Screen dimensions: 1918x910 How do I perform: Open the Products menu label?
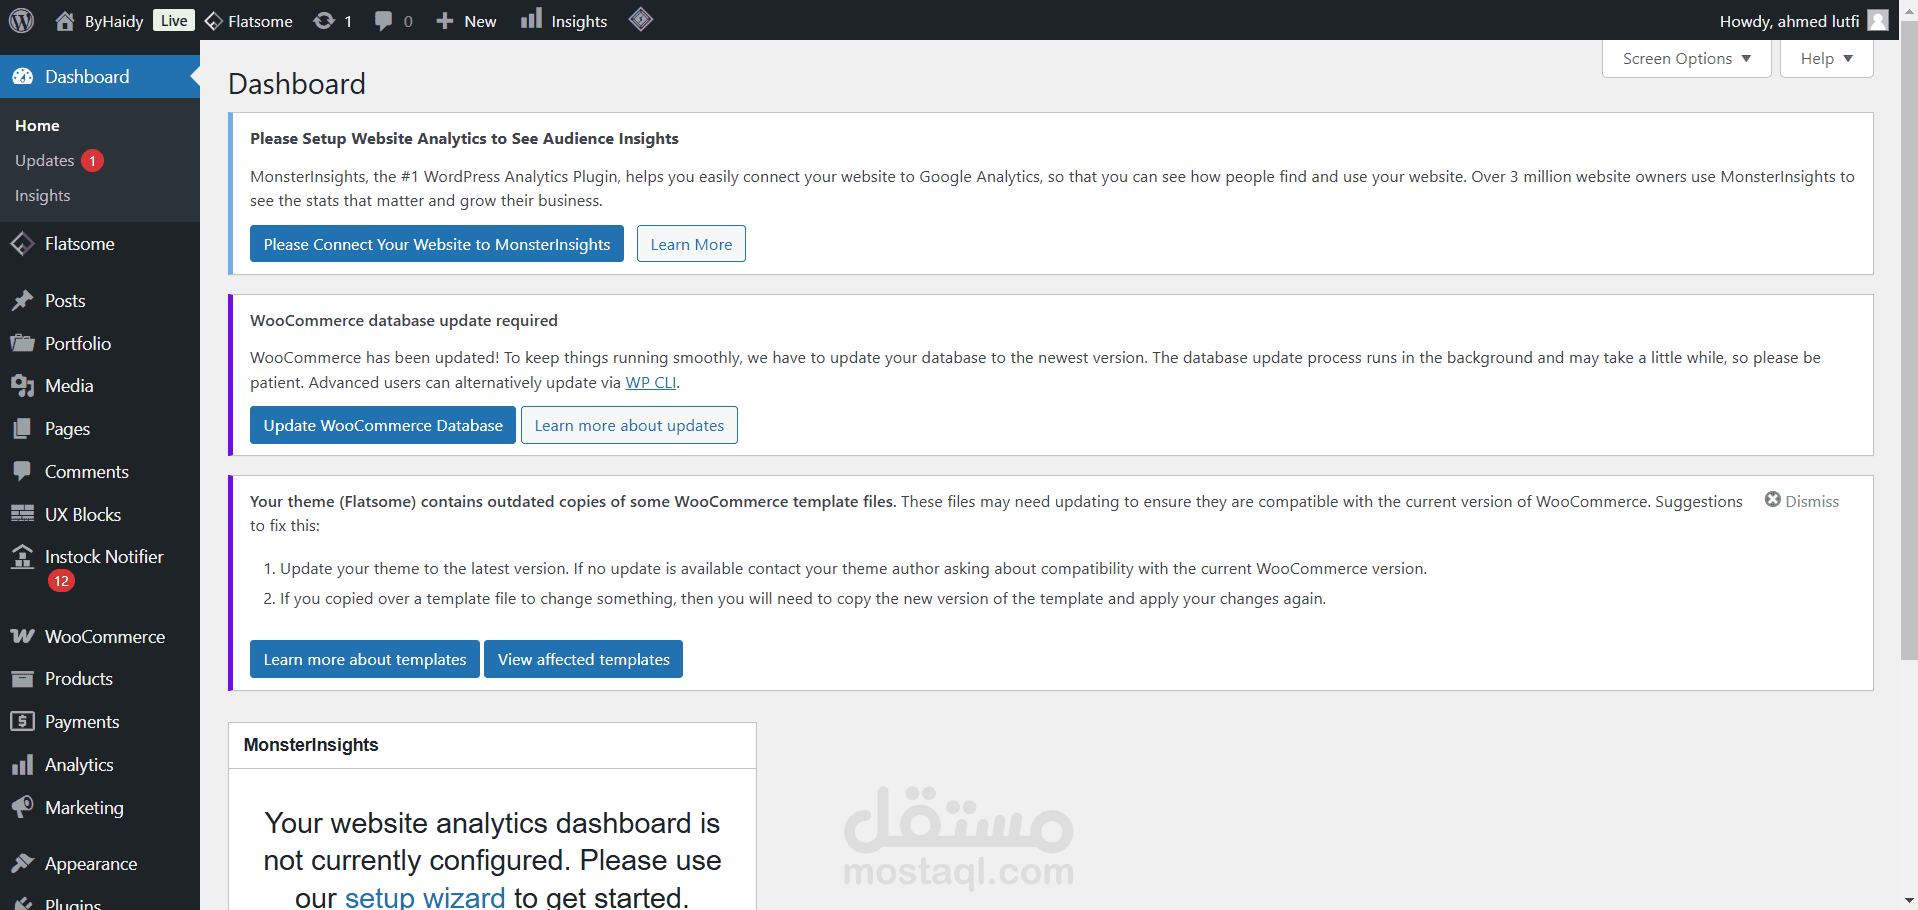tap(79, 679)
